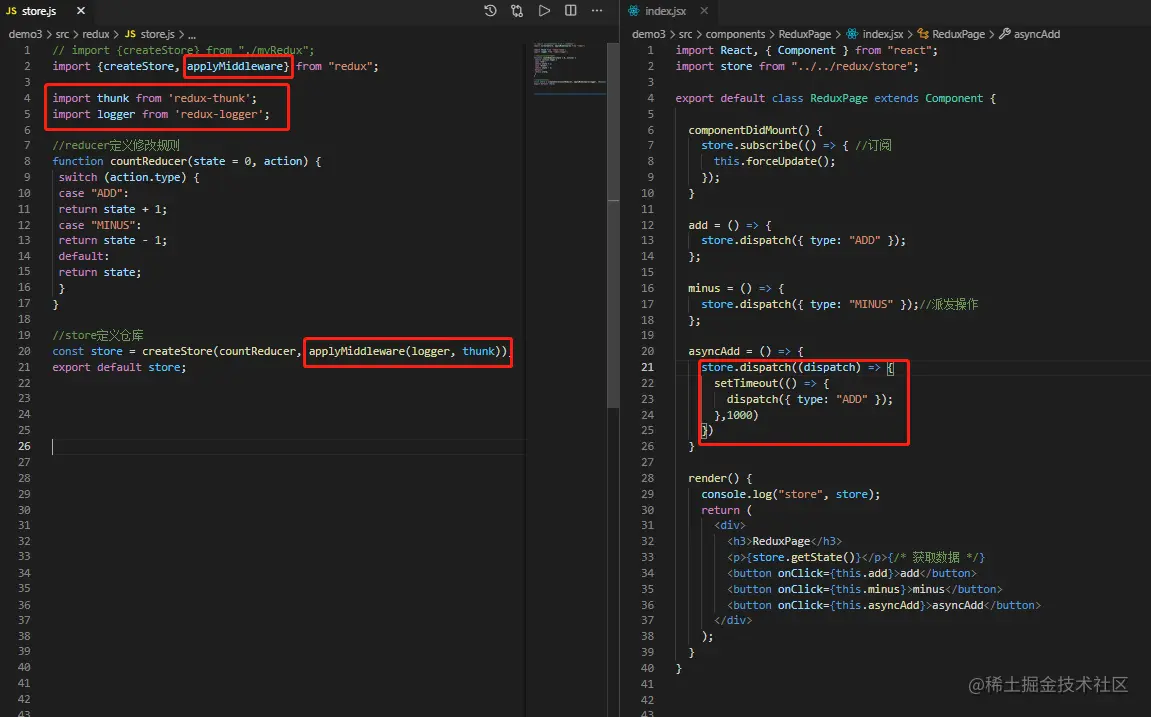Screen dimensions: 1151x717
Task: Click 'this.forceUpdate();' line
Action: click(774, 161)
